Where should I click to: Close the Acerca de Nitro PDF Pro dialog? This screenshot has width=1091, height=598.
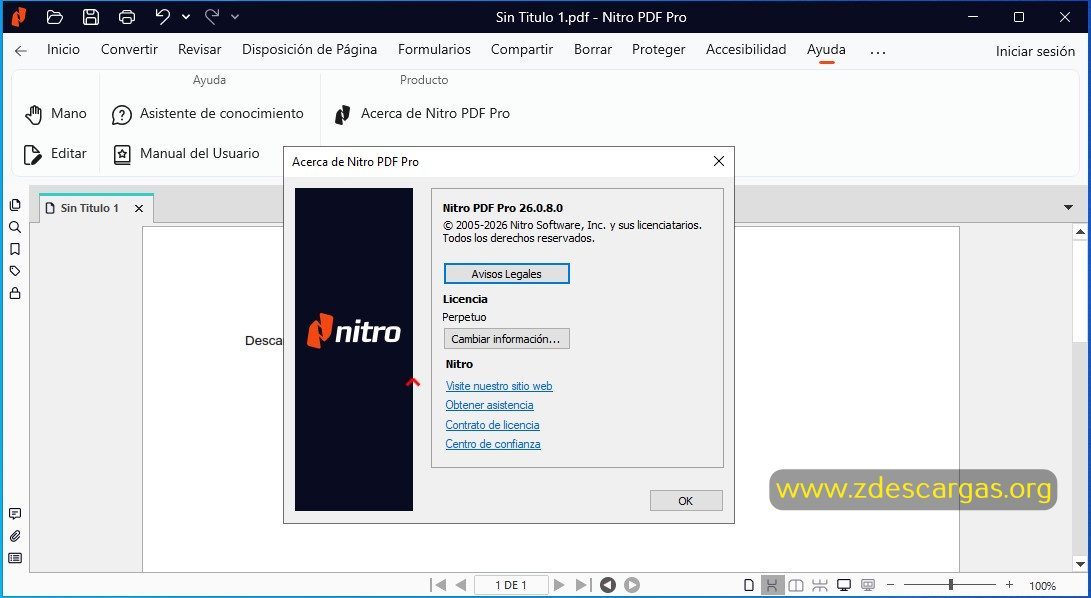719,162
